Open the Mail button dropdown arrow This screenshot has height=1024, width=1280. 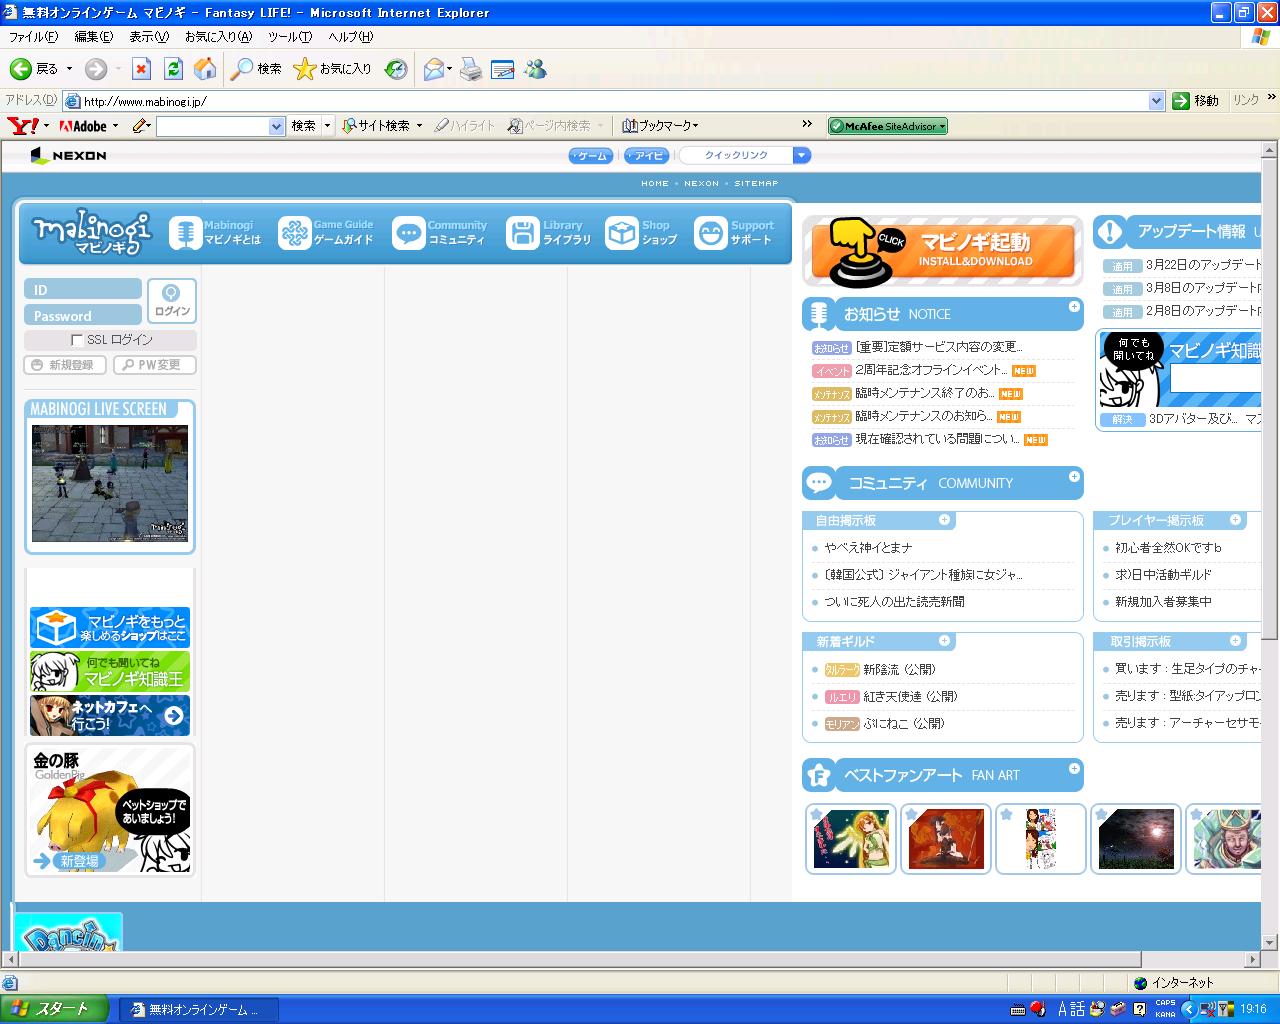pyautogui.click(x=449, y=69)
